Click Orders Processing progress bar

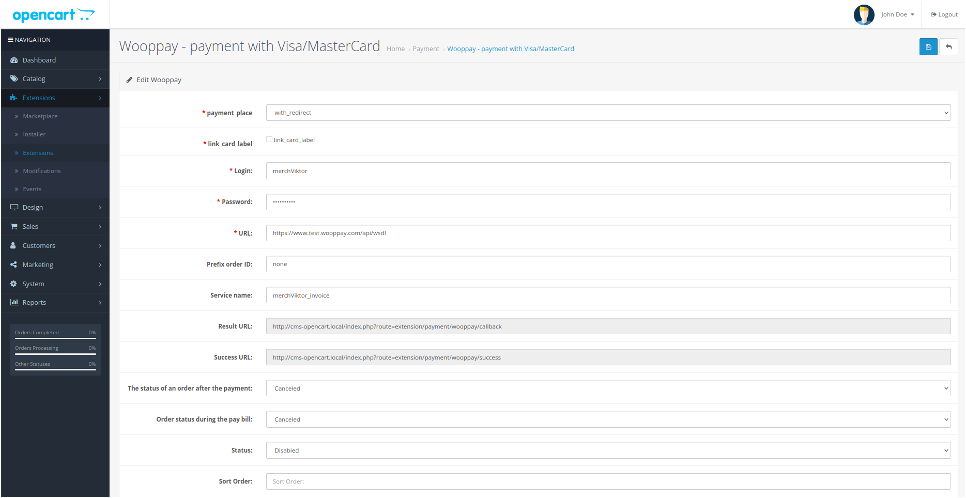click(x=55, y=354)
